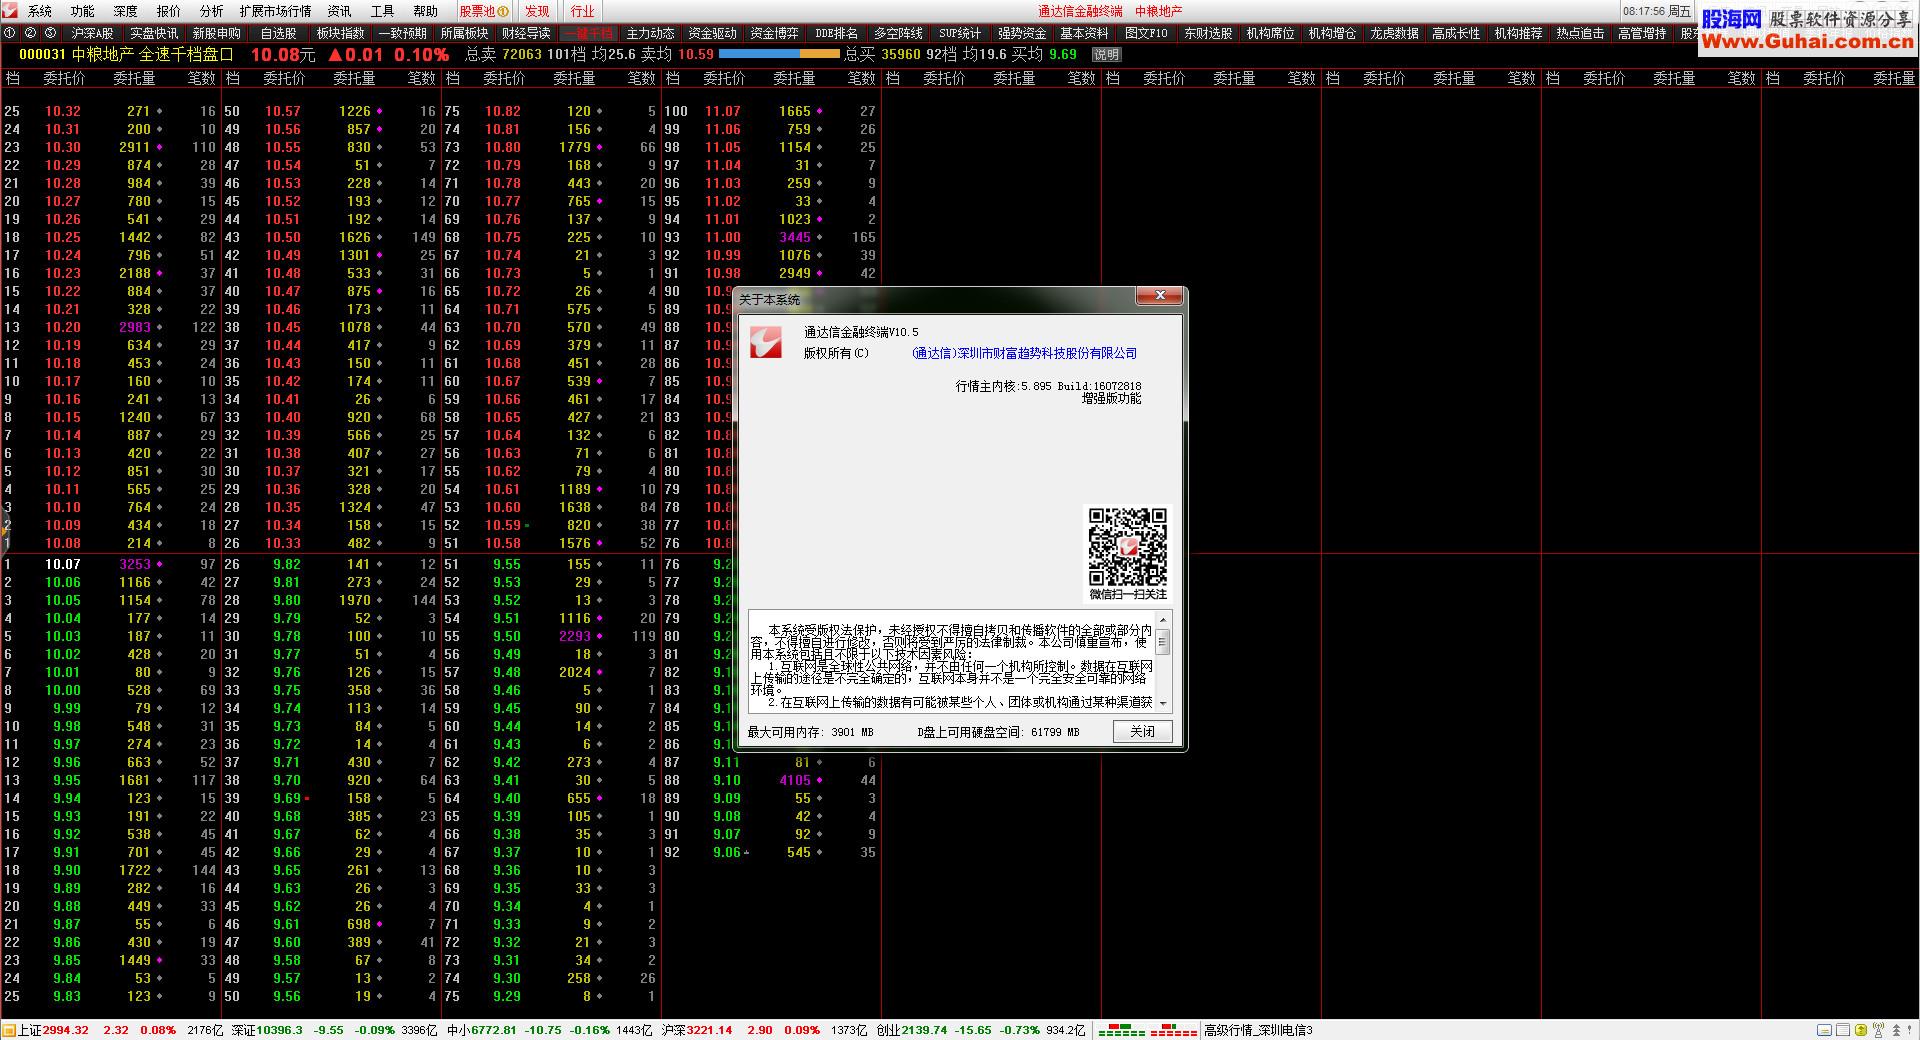Open the 功能 menu

click(83, 11)
